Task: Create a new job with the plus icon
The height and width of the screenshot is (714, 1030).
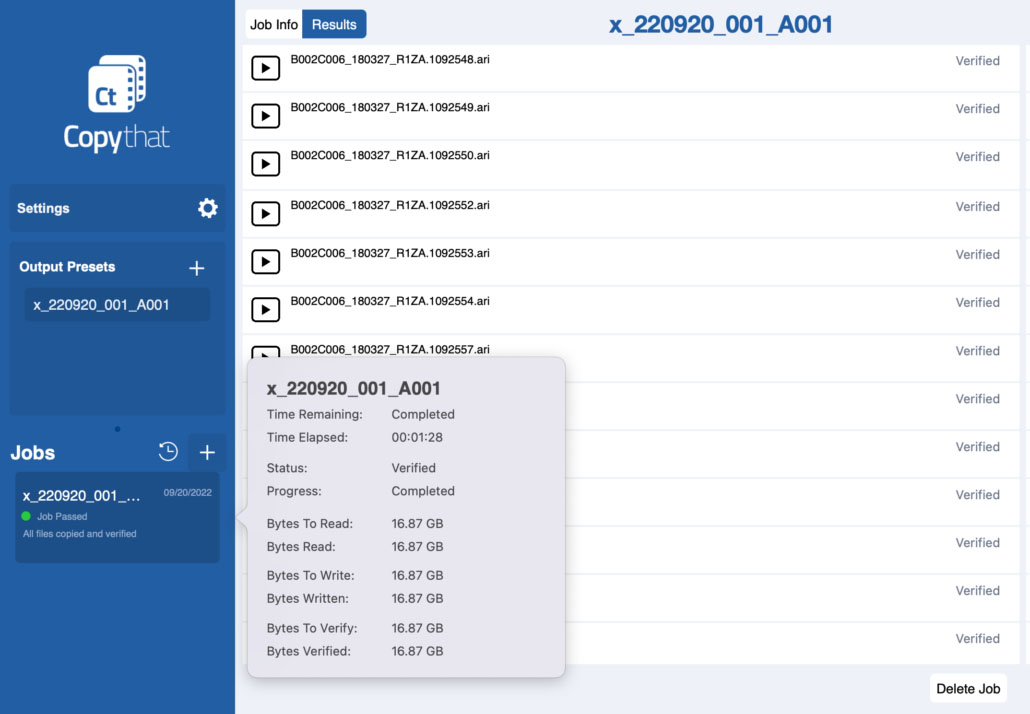Action: pyautogui.click(x=207, y=452)
